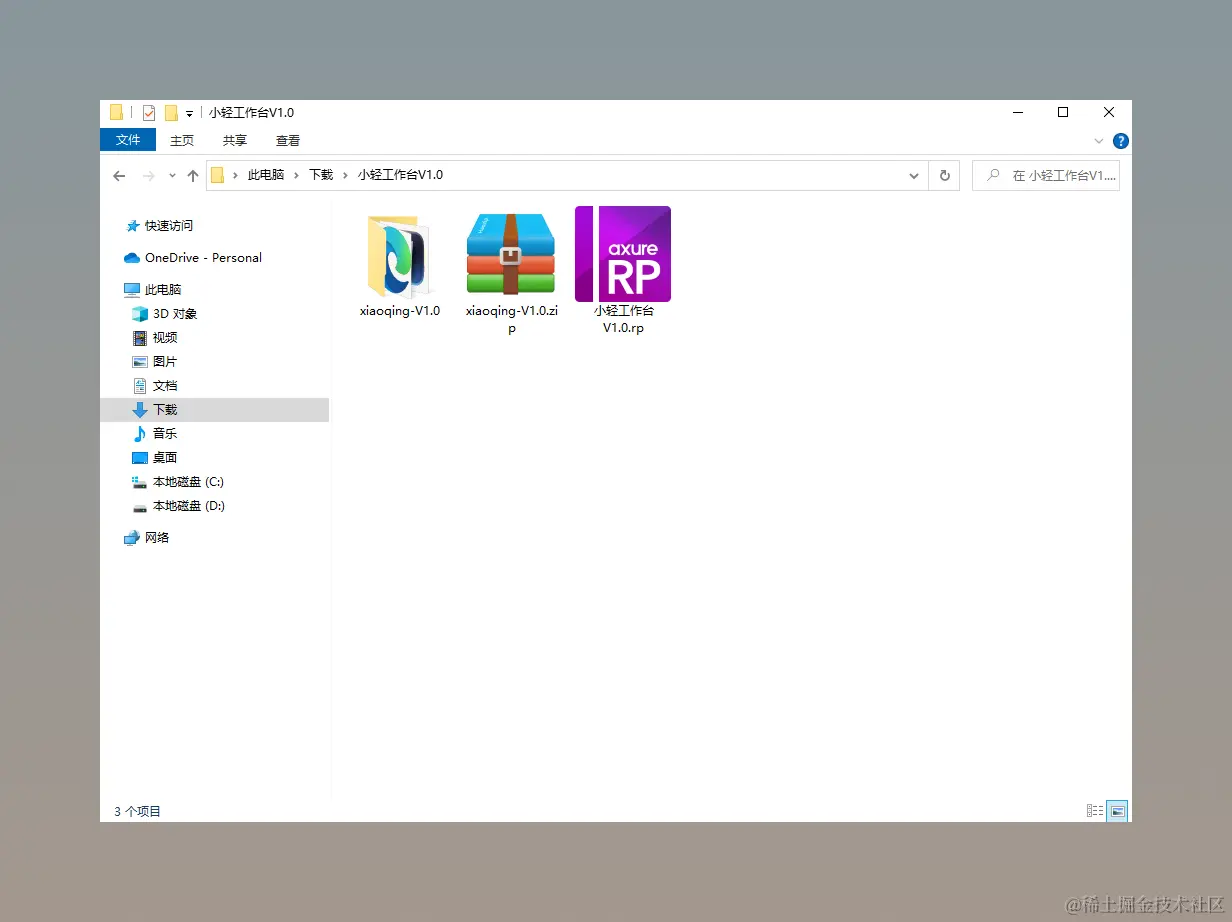Open the 图片 folder in sidebar
The height and width of the screenshot is (922, 1232).
tap(155, 362)
